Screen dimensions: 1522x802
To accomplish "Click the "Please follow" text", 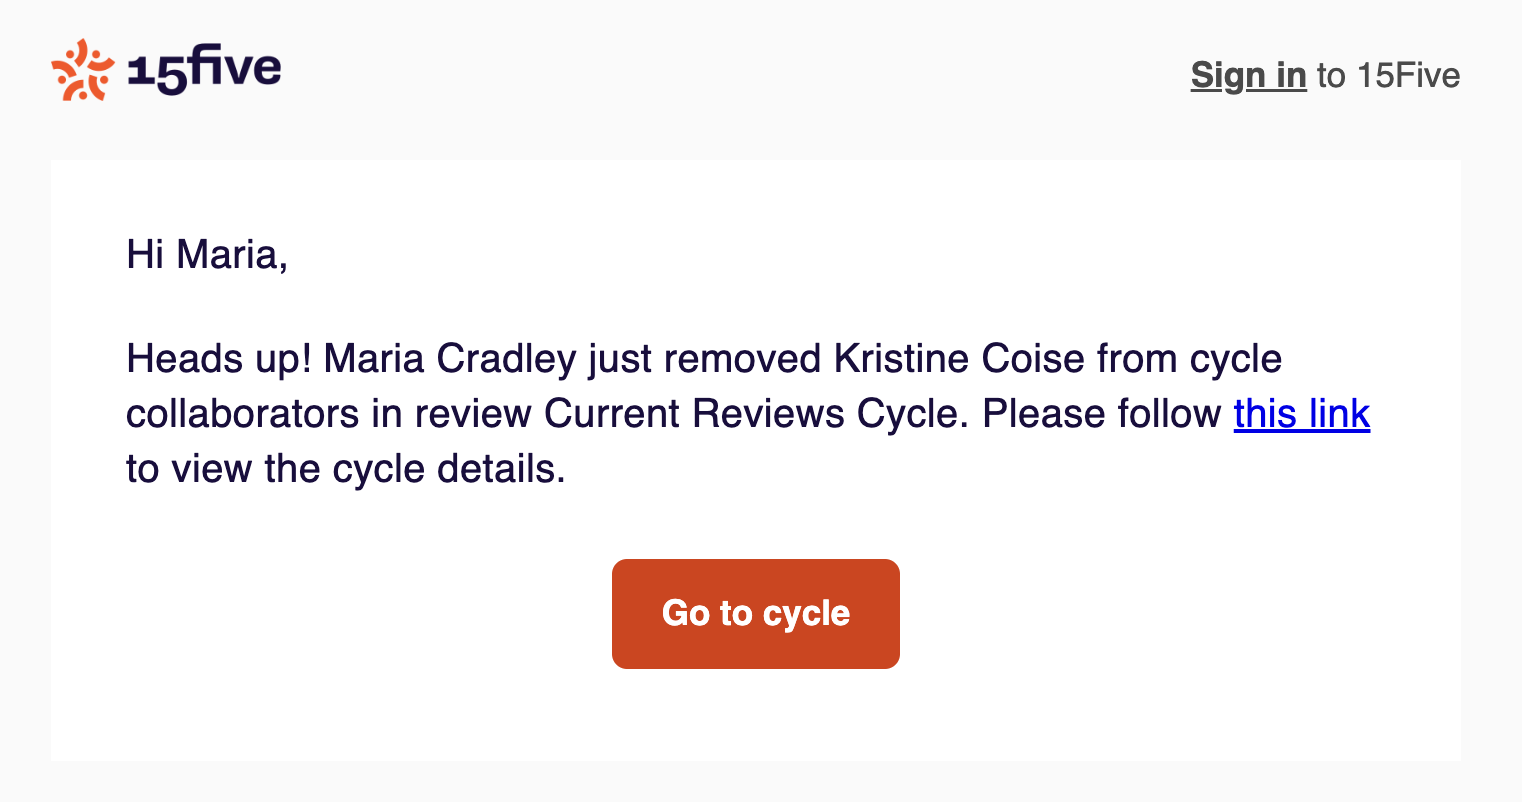I will [1101, 414].
